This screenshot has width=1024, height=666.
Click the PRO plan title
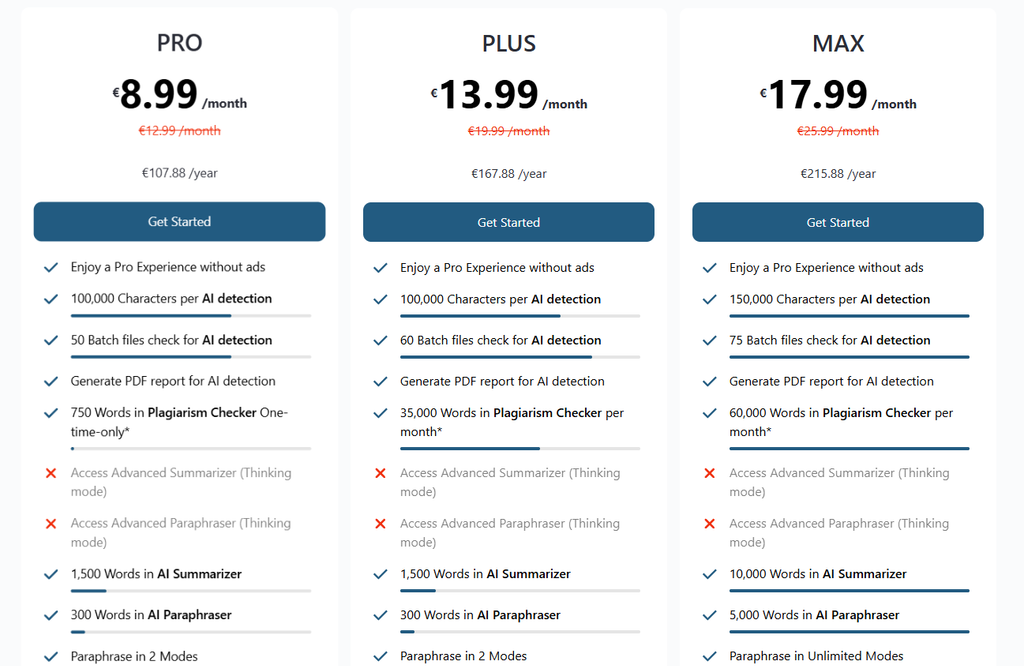pos(180,43)
